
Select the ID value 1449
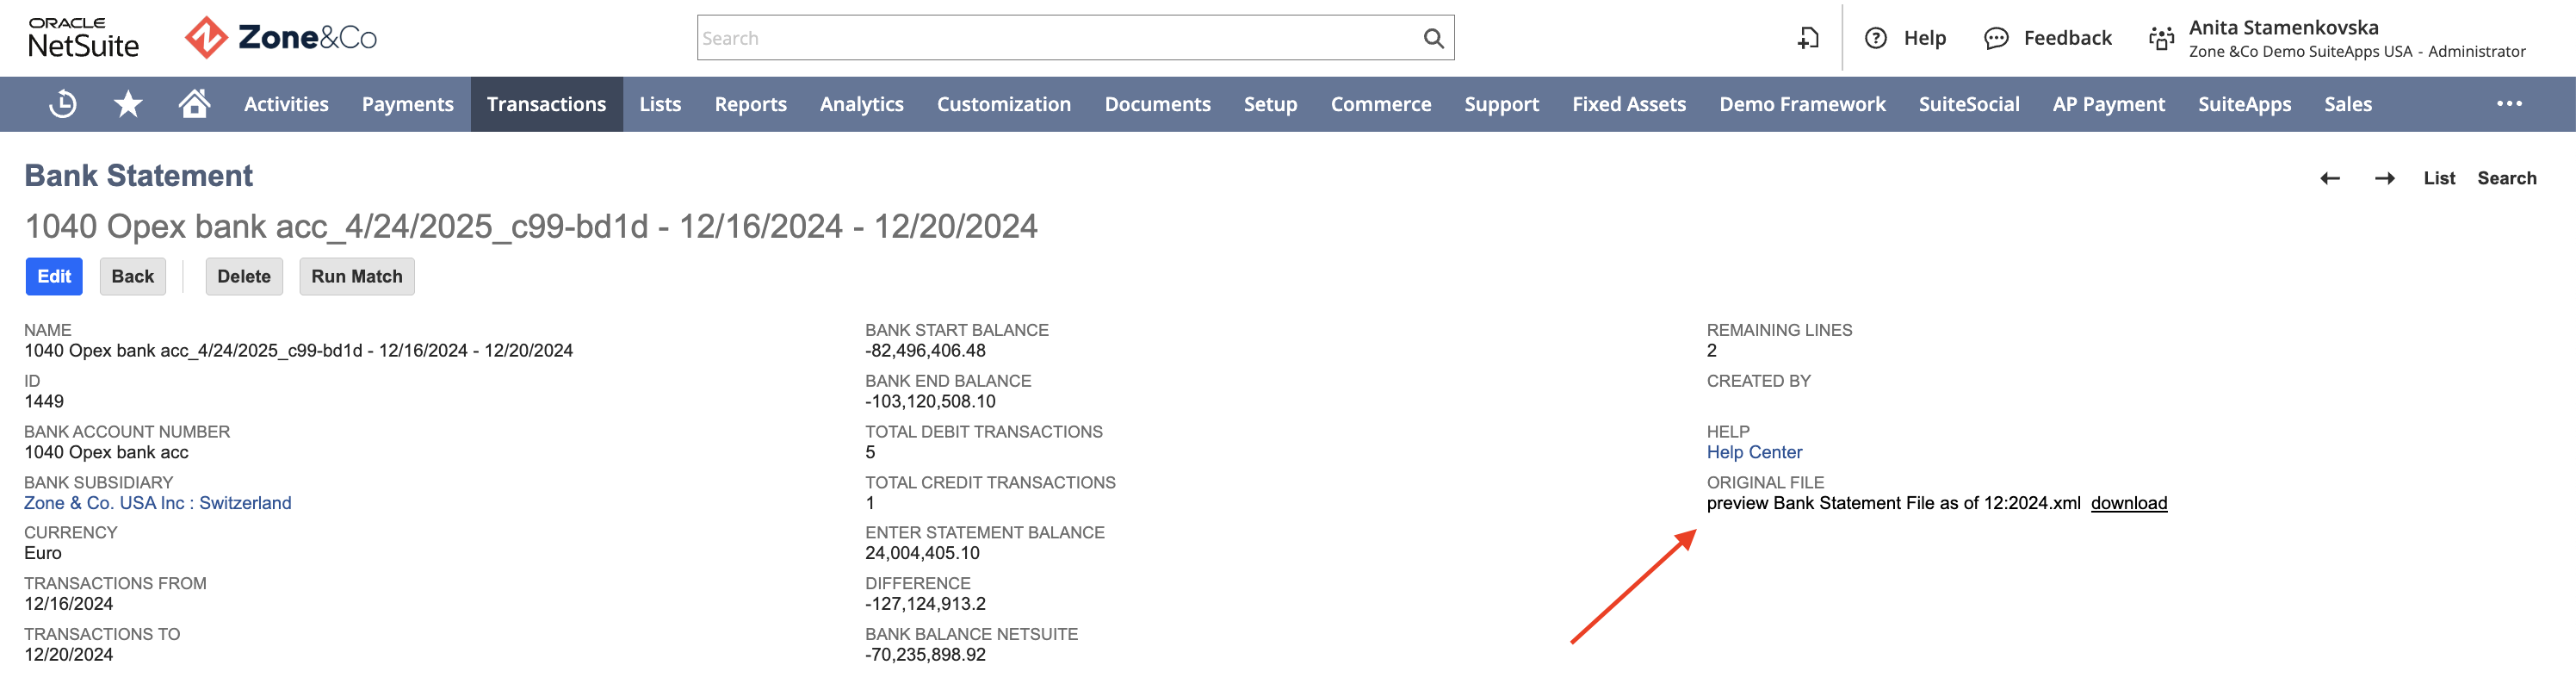click(44, 401)
